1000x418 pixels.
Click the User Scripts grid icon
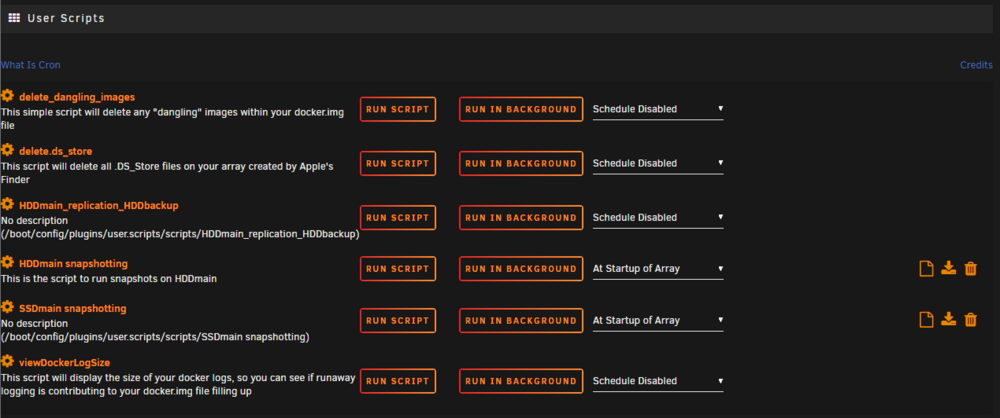pos(14,19)
